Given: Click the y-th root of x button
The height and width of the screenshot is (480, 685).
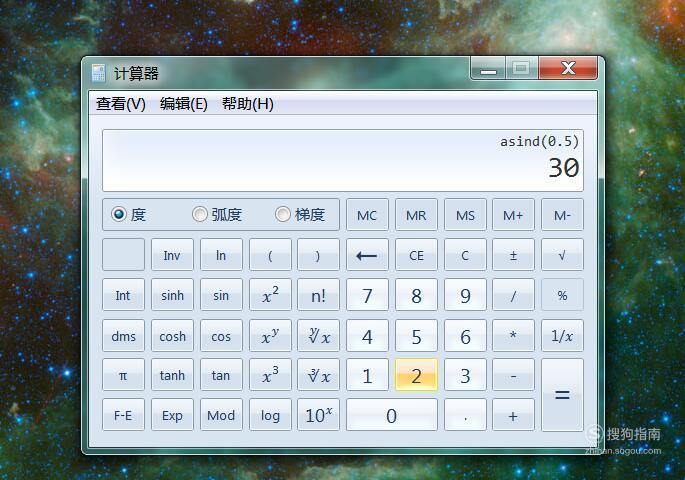Looking at the screenshot, I should click(318, 335).
